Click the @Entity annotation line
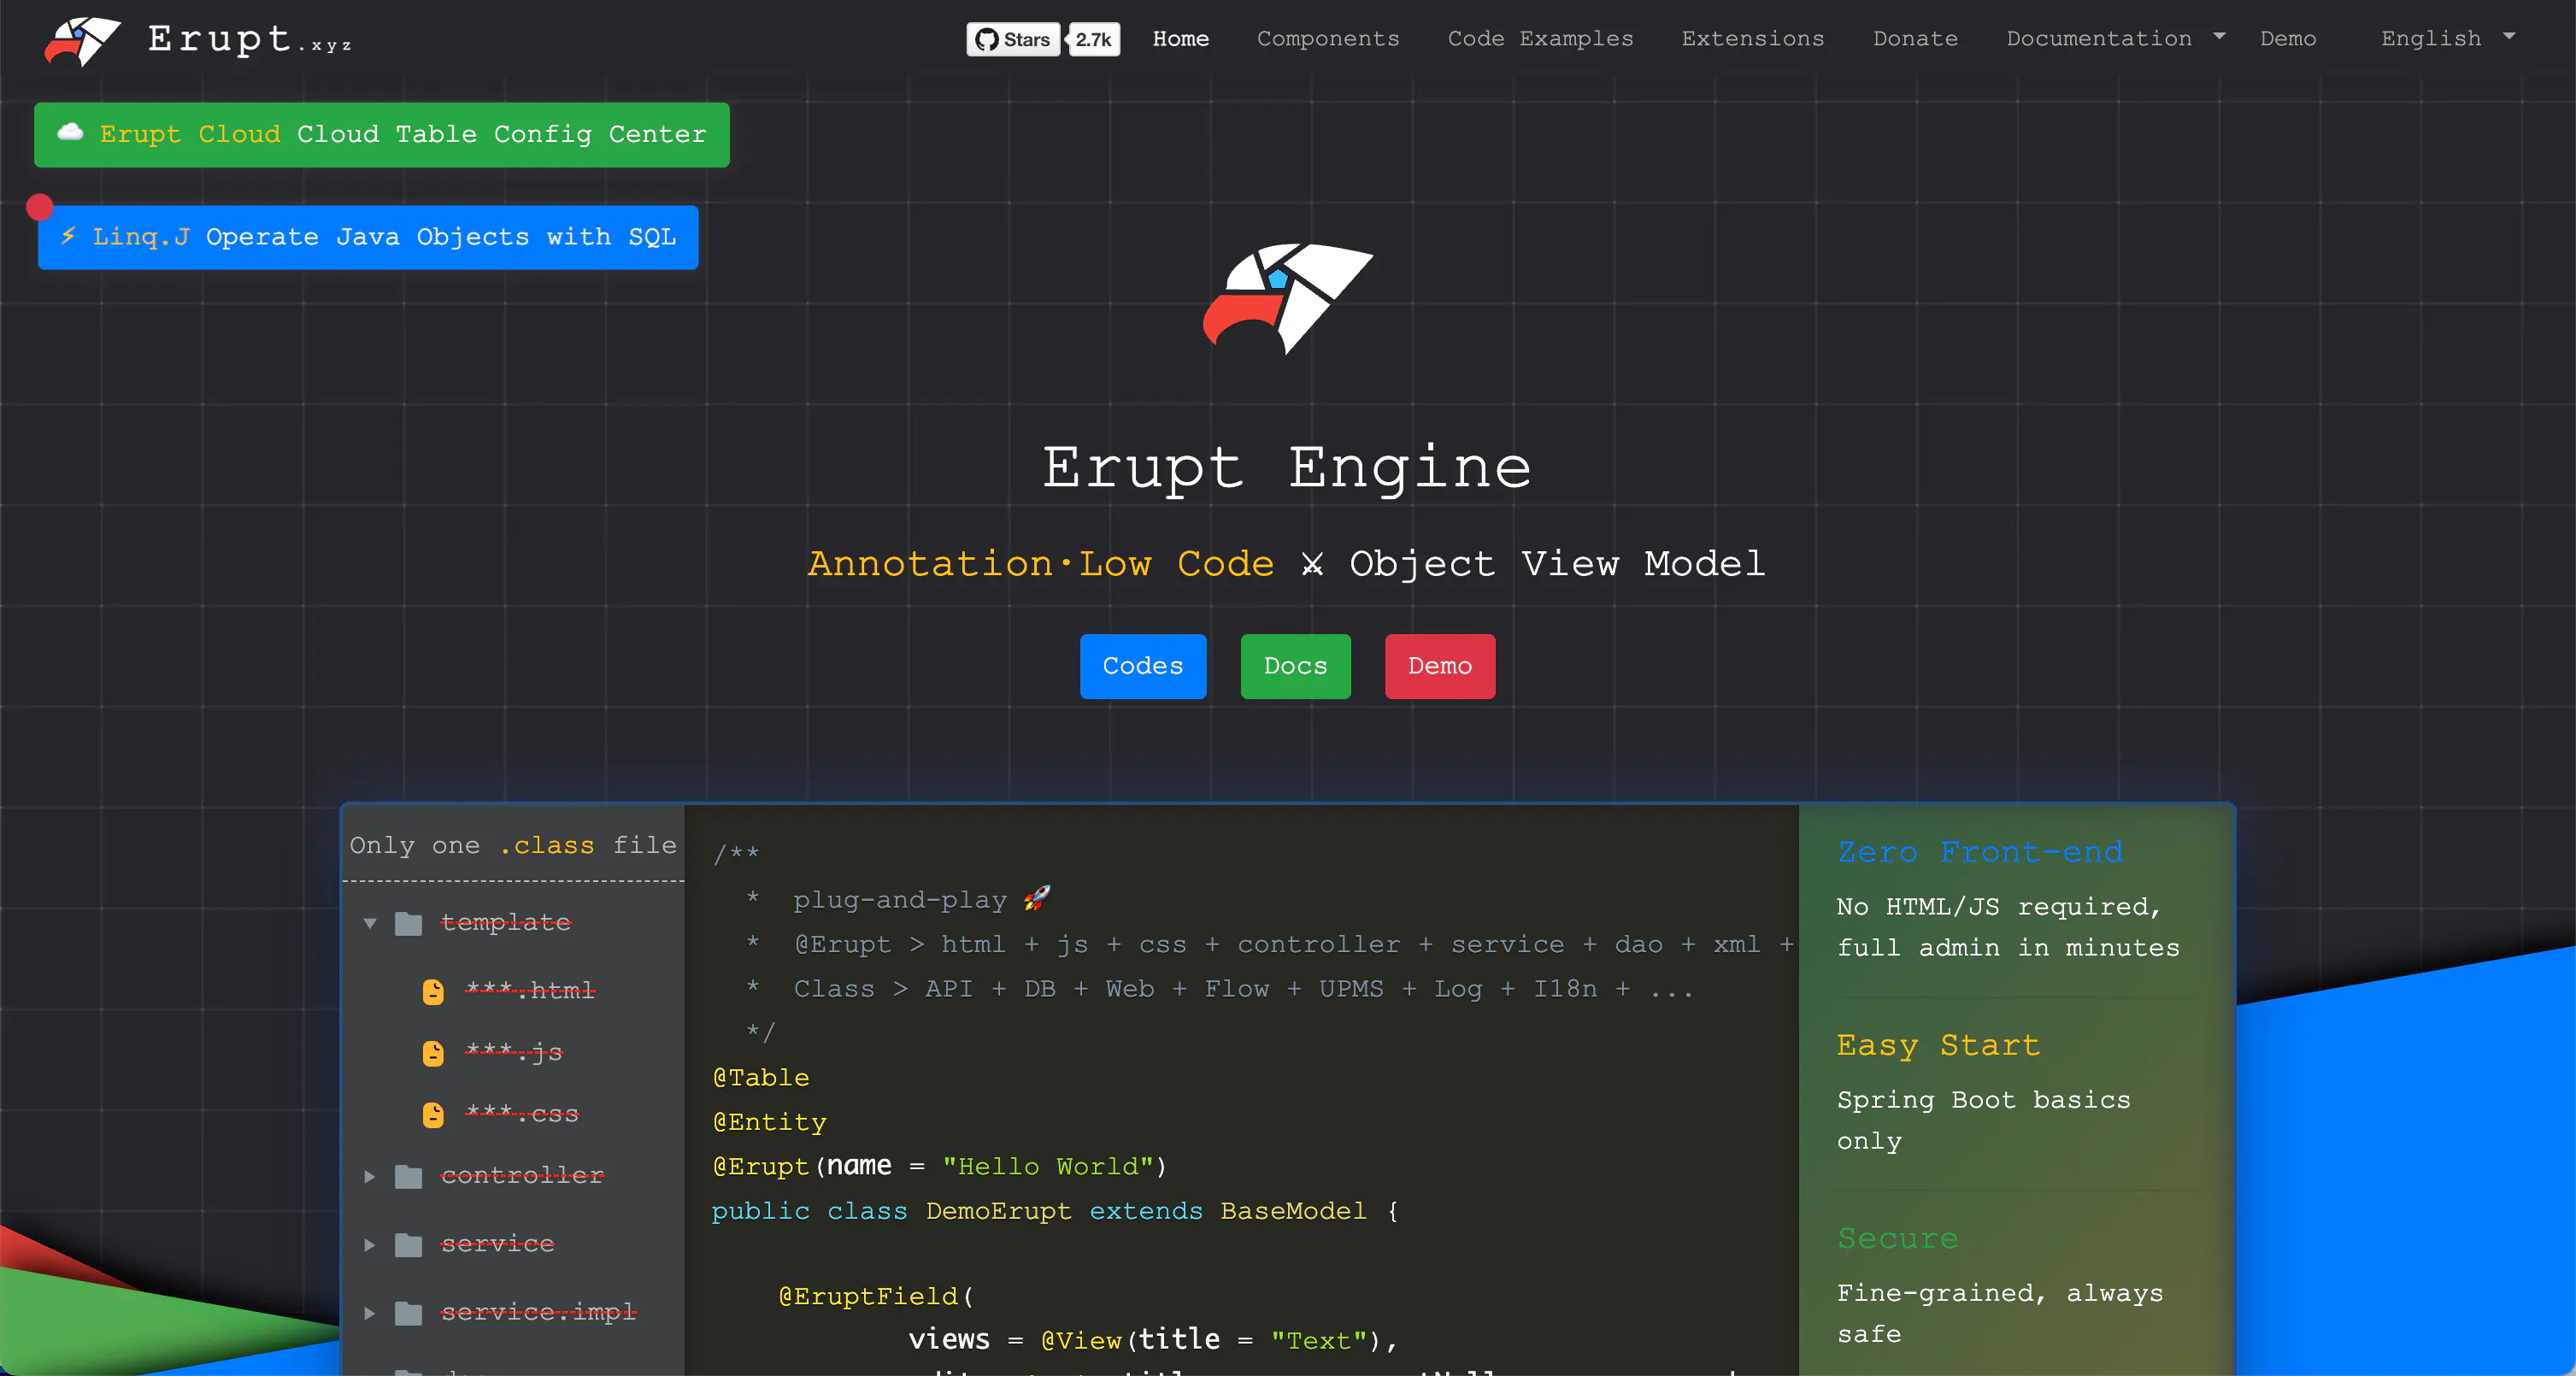This screenshot has width=2576, height=1376. coord(769,1123)
